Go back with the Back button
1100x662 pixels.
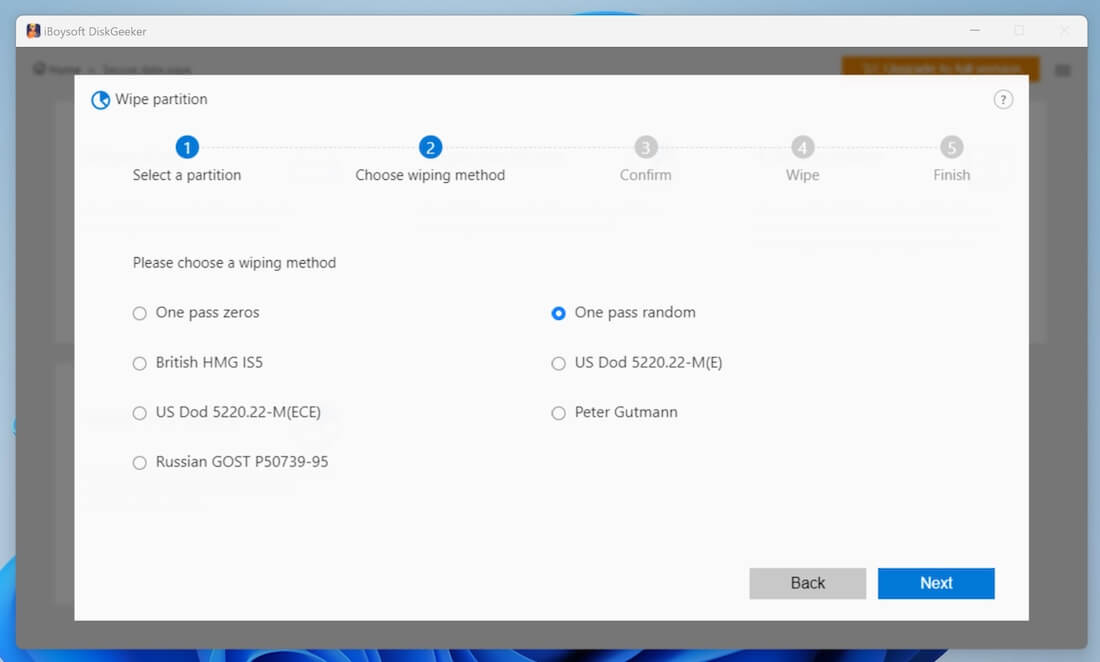pos(807,583)
